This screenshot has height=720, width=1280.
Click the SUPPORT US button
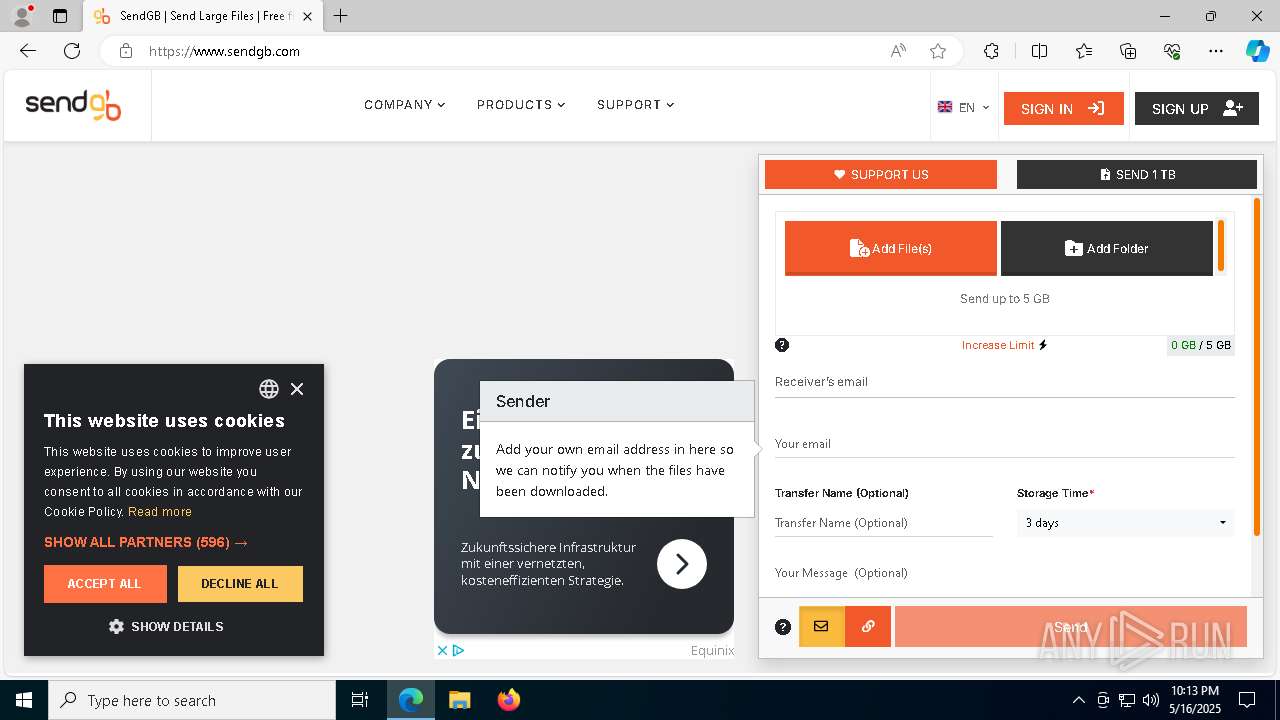881,174
